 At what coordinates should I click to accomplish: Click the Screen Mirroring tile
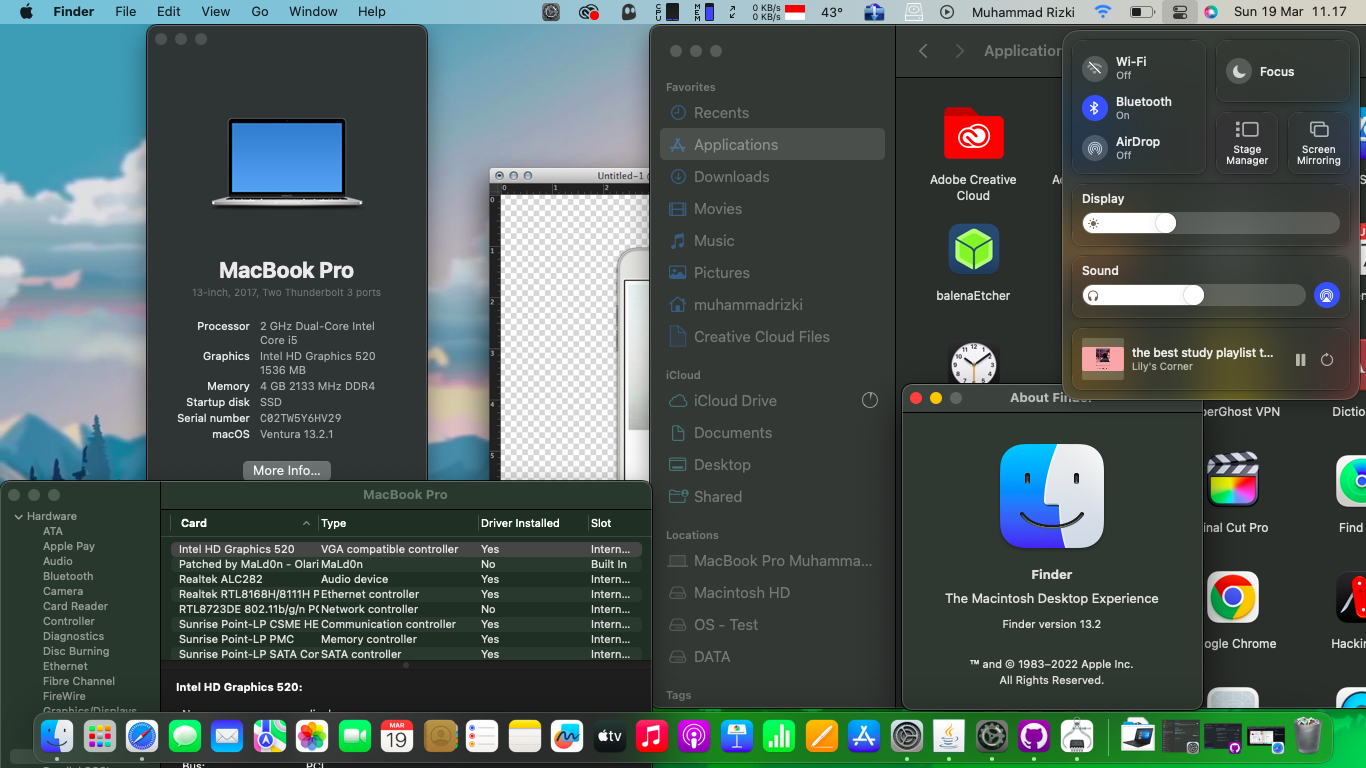pos(1318,142)
